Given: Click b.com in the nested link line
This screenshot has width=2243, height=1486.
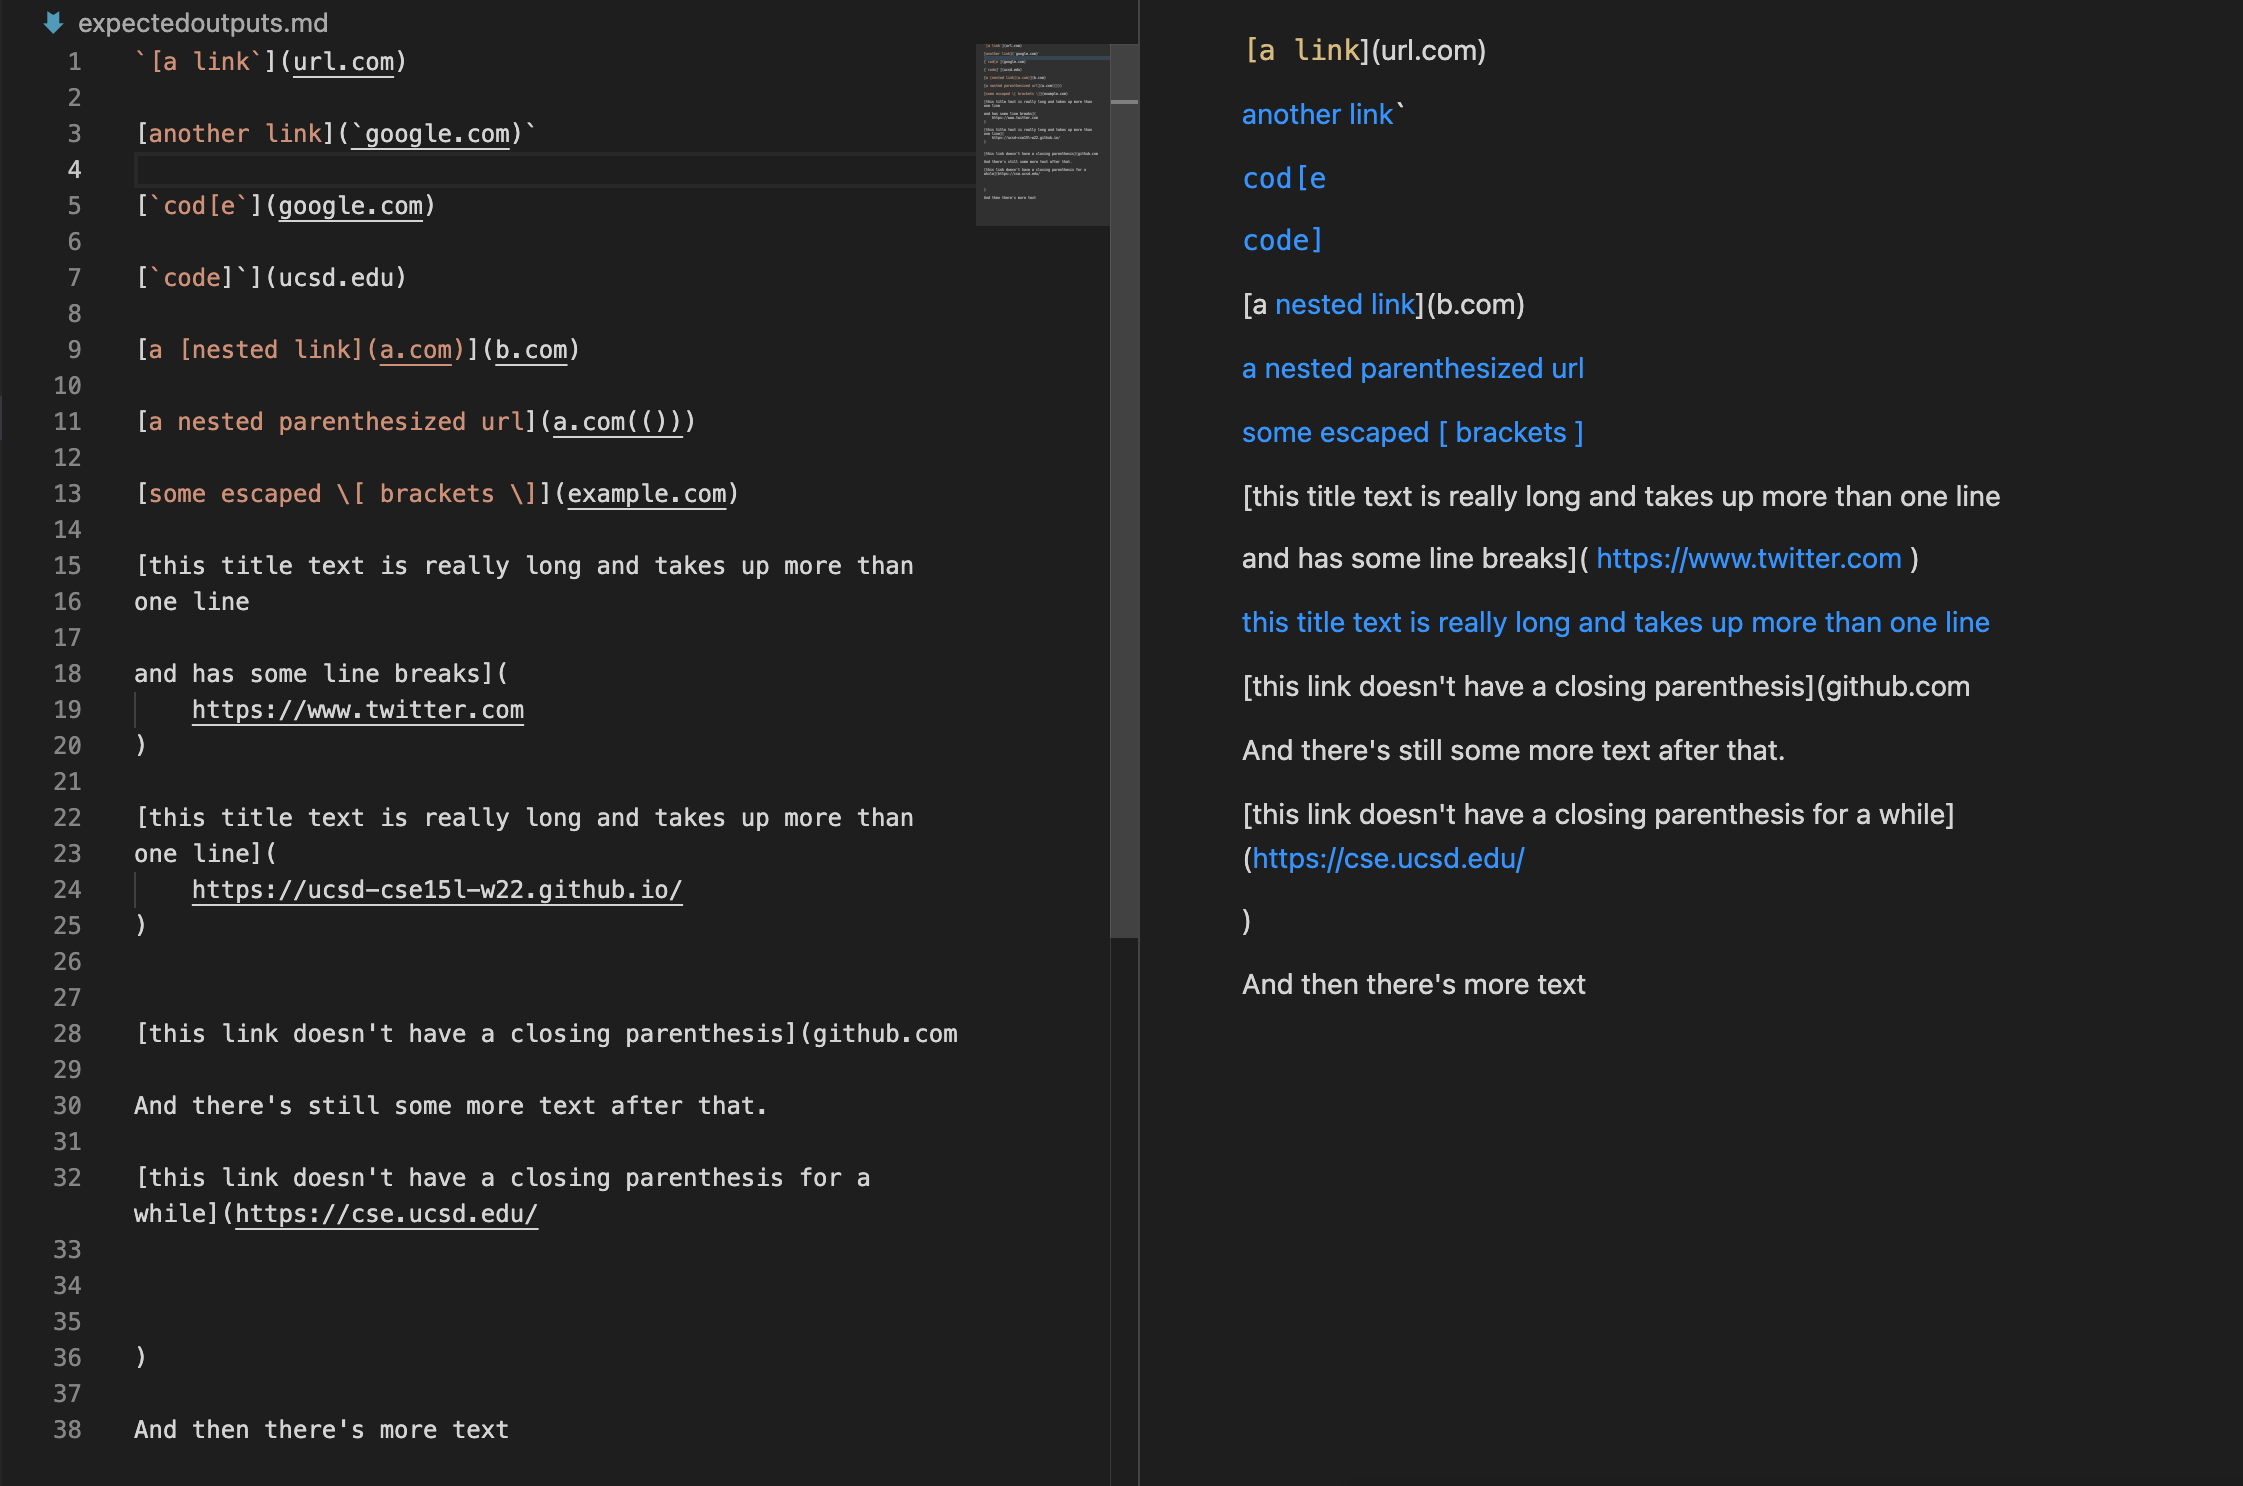Looking at the screenshot, I should click(531, 350).
